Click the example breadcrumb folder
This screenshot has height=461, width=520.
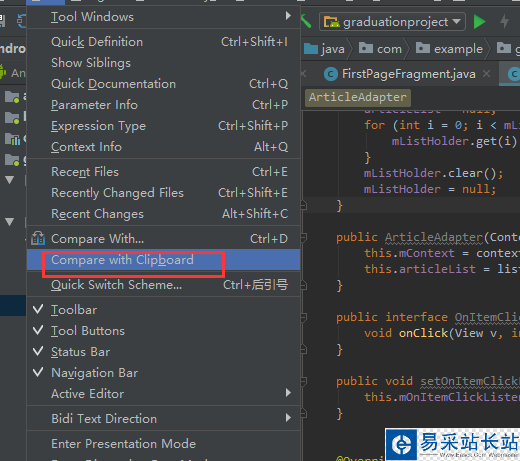[449, 49]
